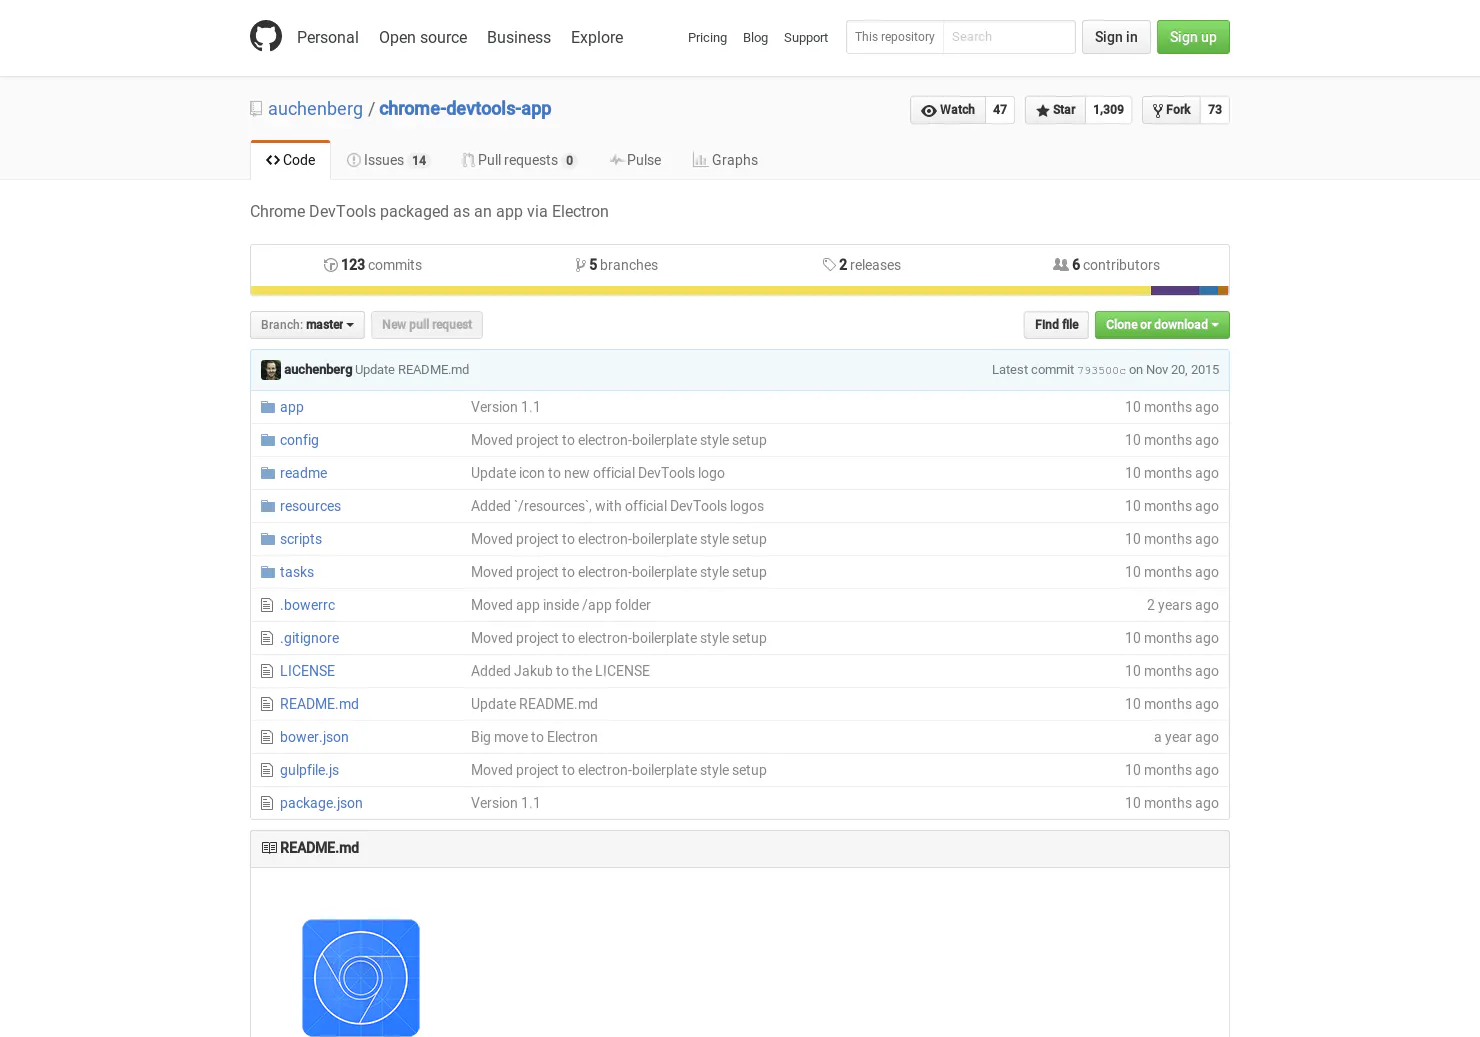View the 5 branches list
The image size is (1480, 1037).
[x=616, y=265]
